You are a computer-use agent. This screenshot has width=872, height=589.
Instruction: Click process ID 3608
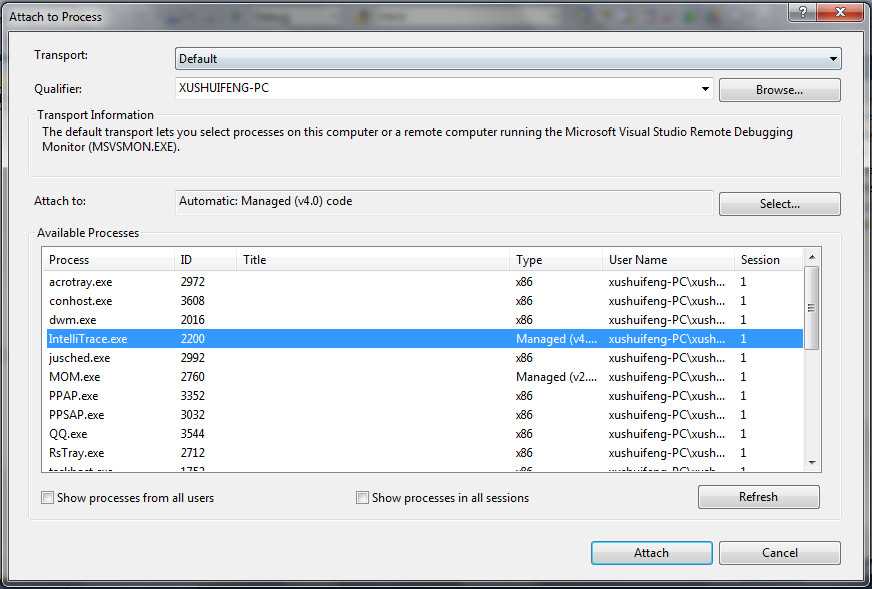pyautogui.click(x=192, y=301)
